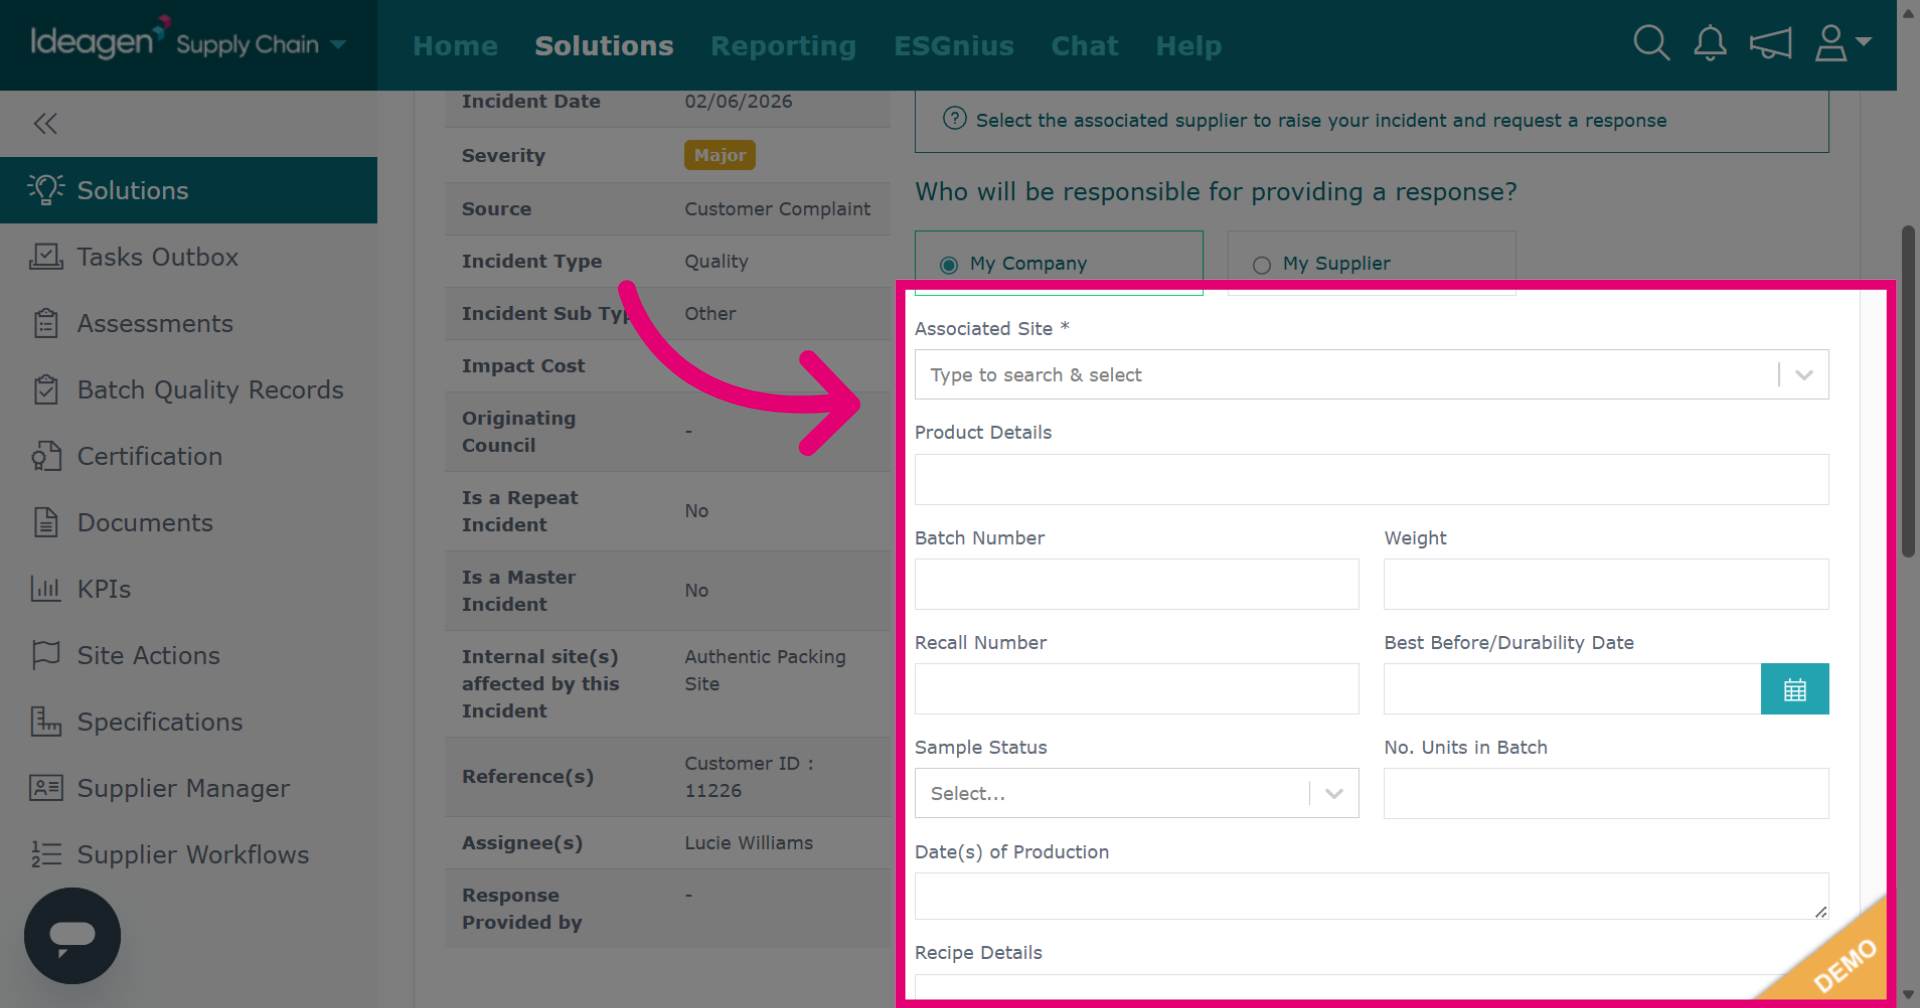Select the My Company radio option
This screenshot has width=1920, height=1008.
[x=949, y=264]
